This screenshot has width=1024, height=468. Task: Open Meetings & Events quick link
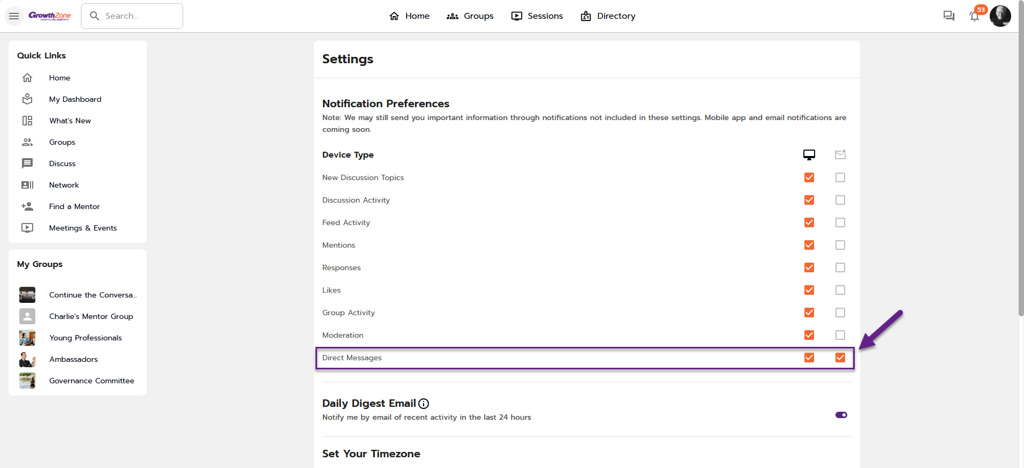(x=82, y=228)
